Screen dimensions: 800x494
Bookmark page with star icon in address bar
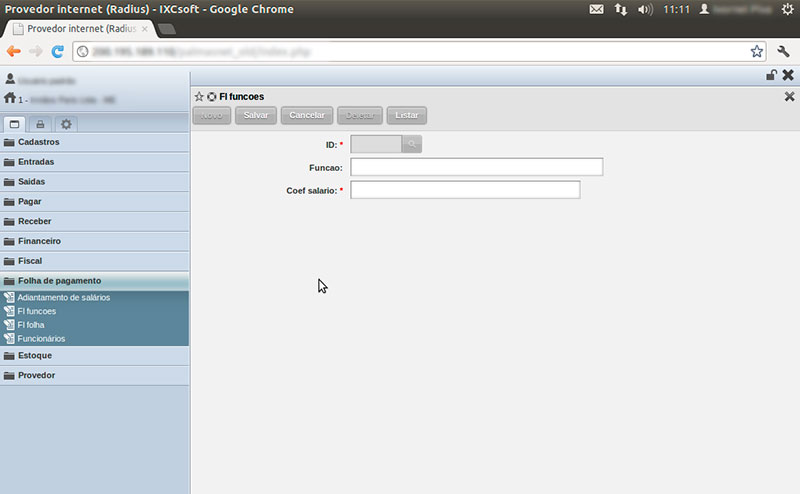coord(757,51)
